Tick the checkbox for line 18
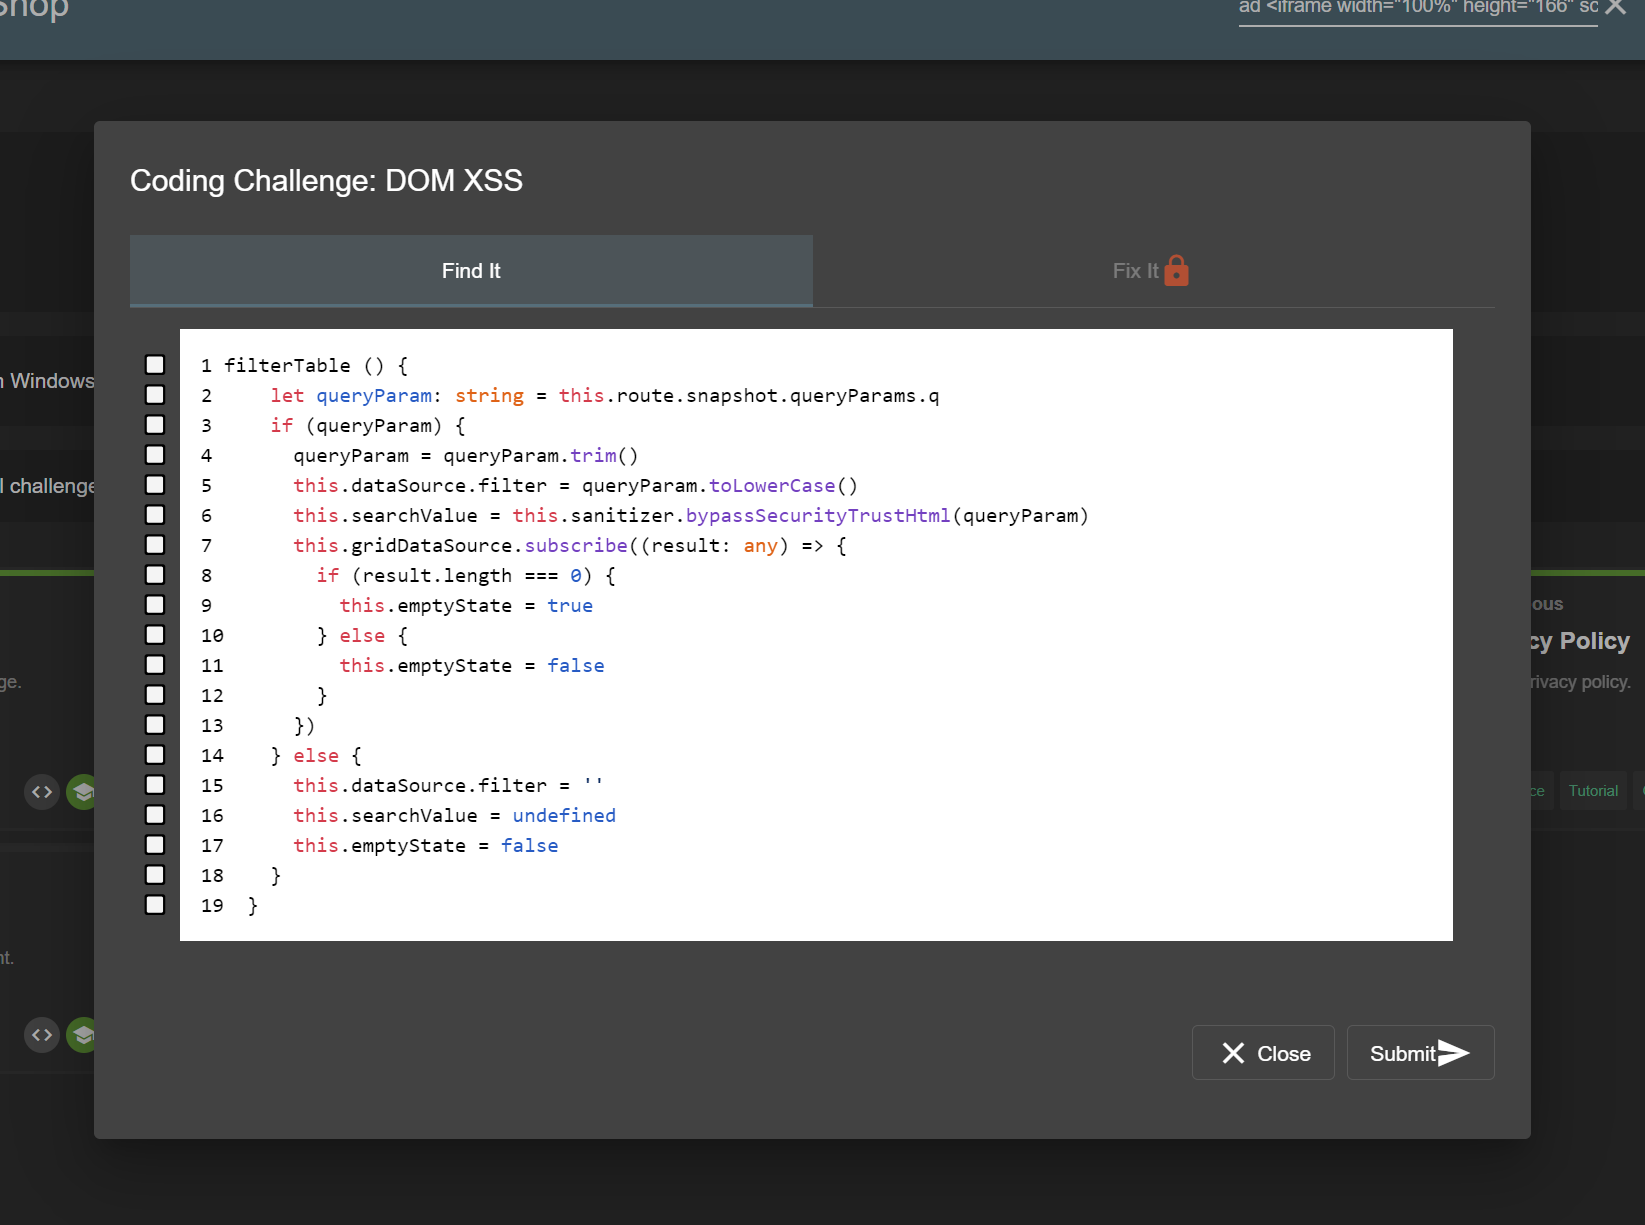Screen dimensions: 1645x1225 (x=155, y=875)
